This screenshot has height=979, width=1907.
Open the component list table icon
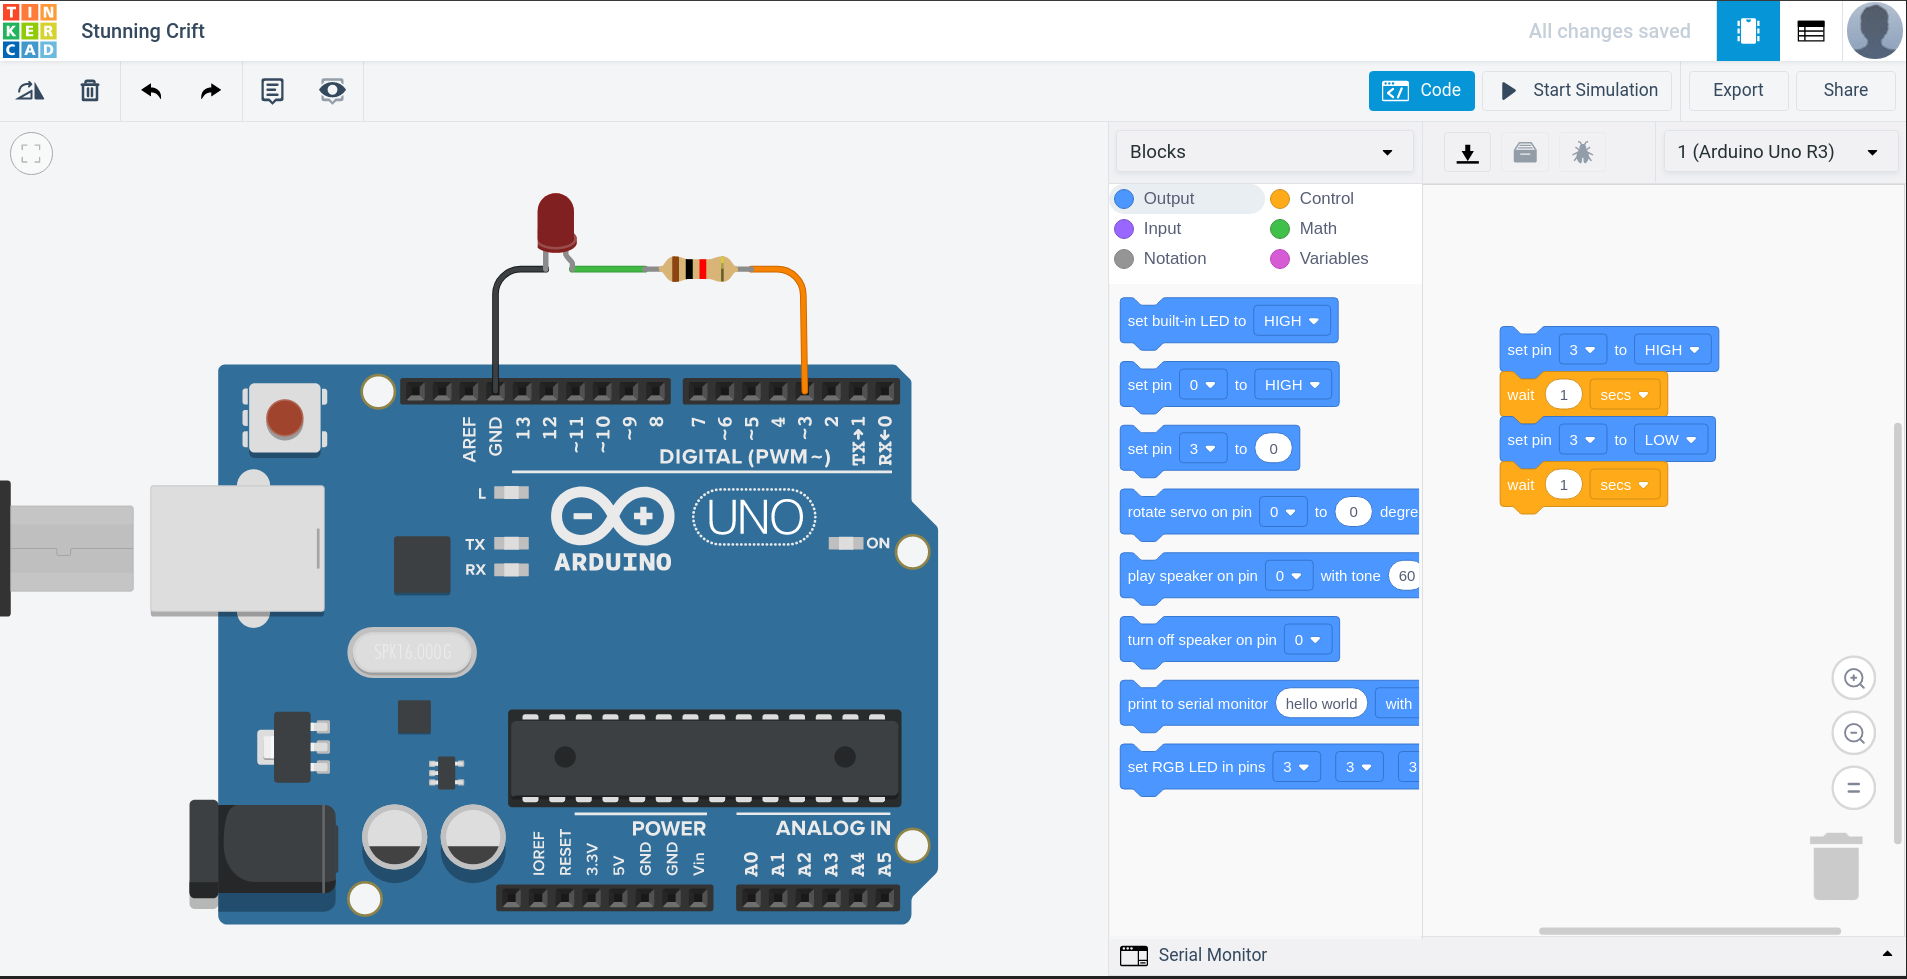pyautogui.click(x=1811, y=31)
